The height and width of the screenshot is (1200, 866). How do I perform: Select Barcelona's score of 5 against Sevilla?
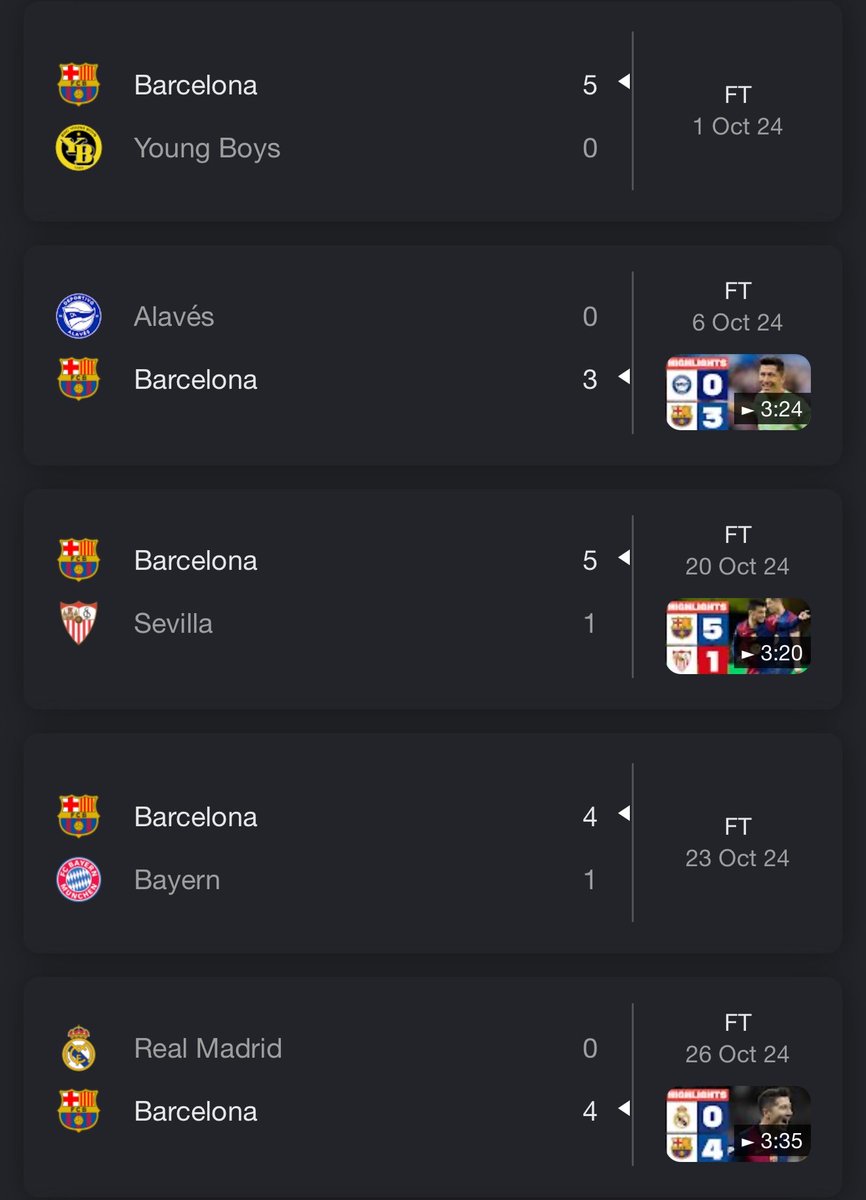click(x=590, y=561)
